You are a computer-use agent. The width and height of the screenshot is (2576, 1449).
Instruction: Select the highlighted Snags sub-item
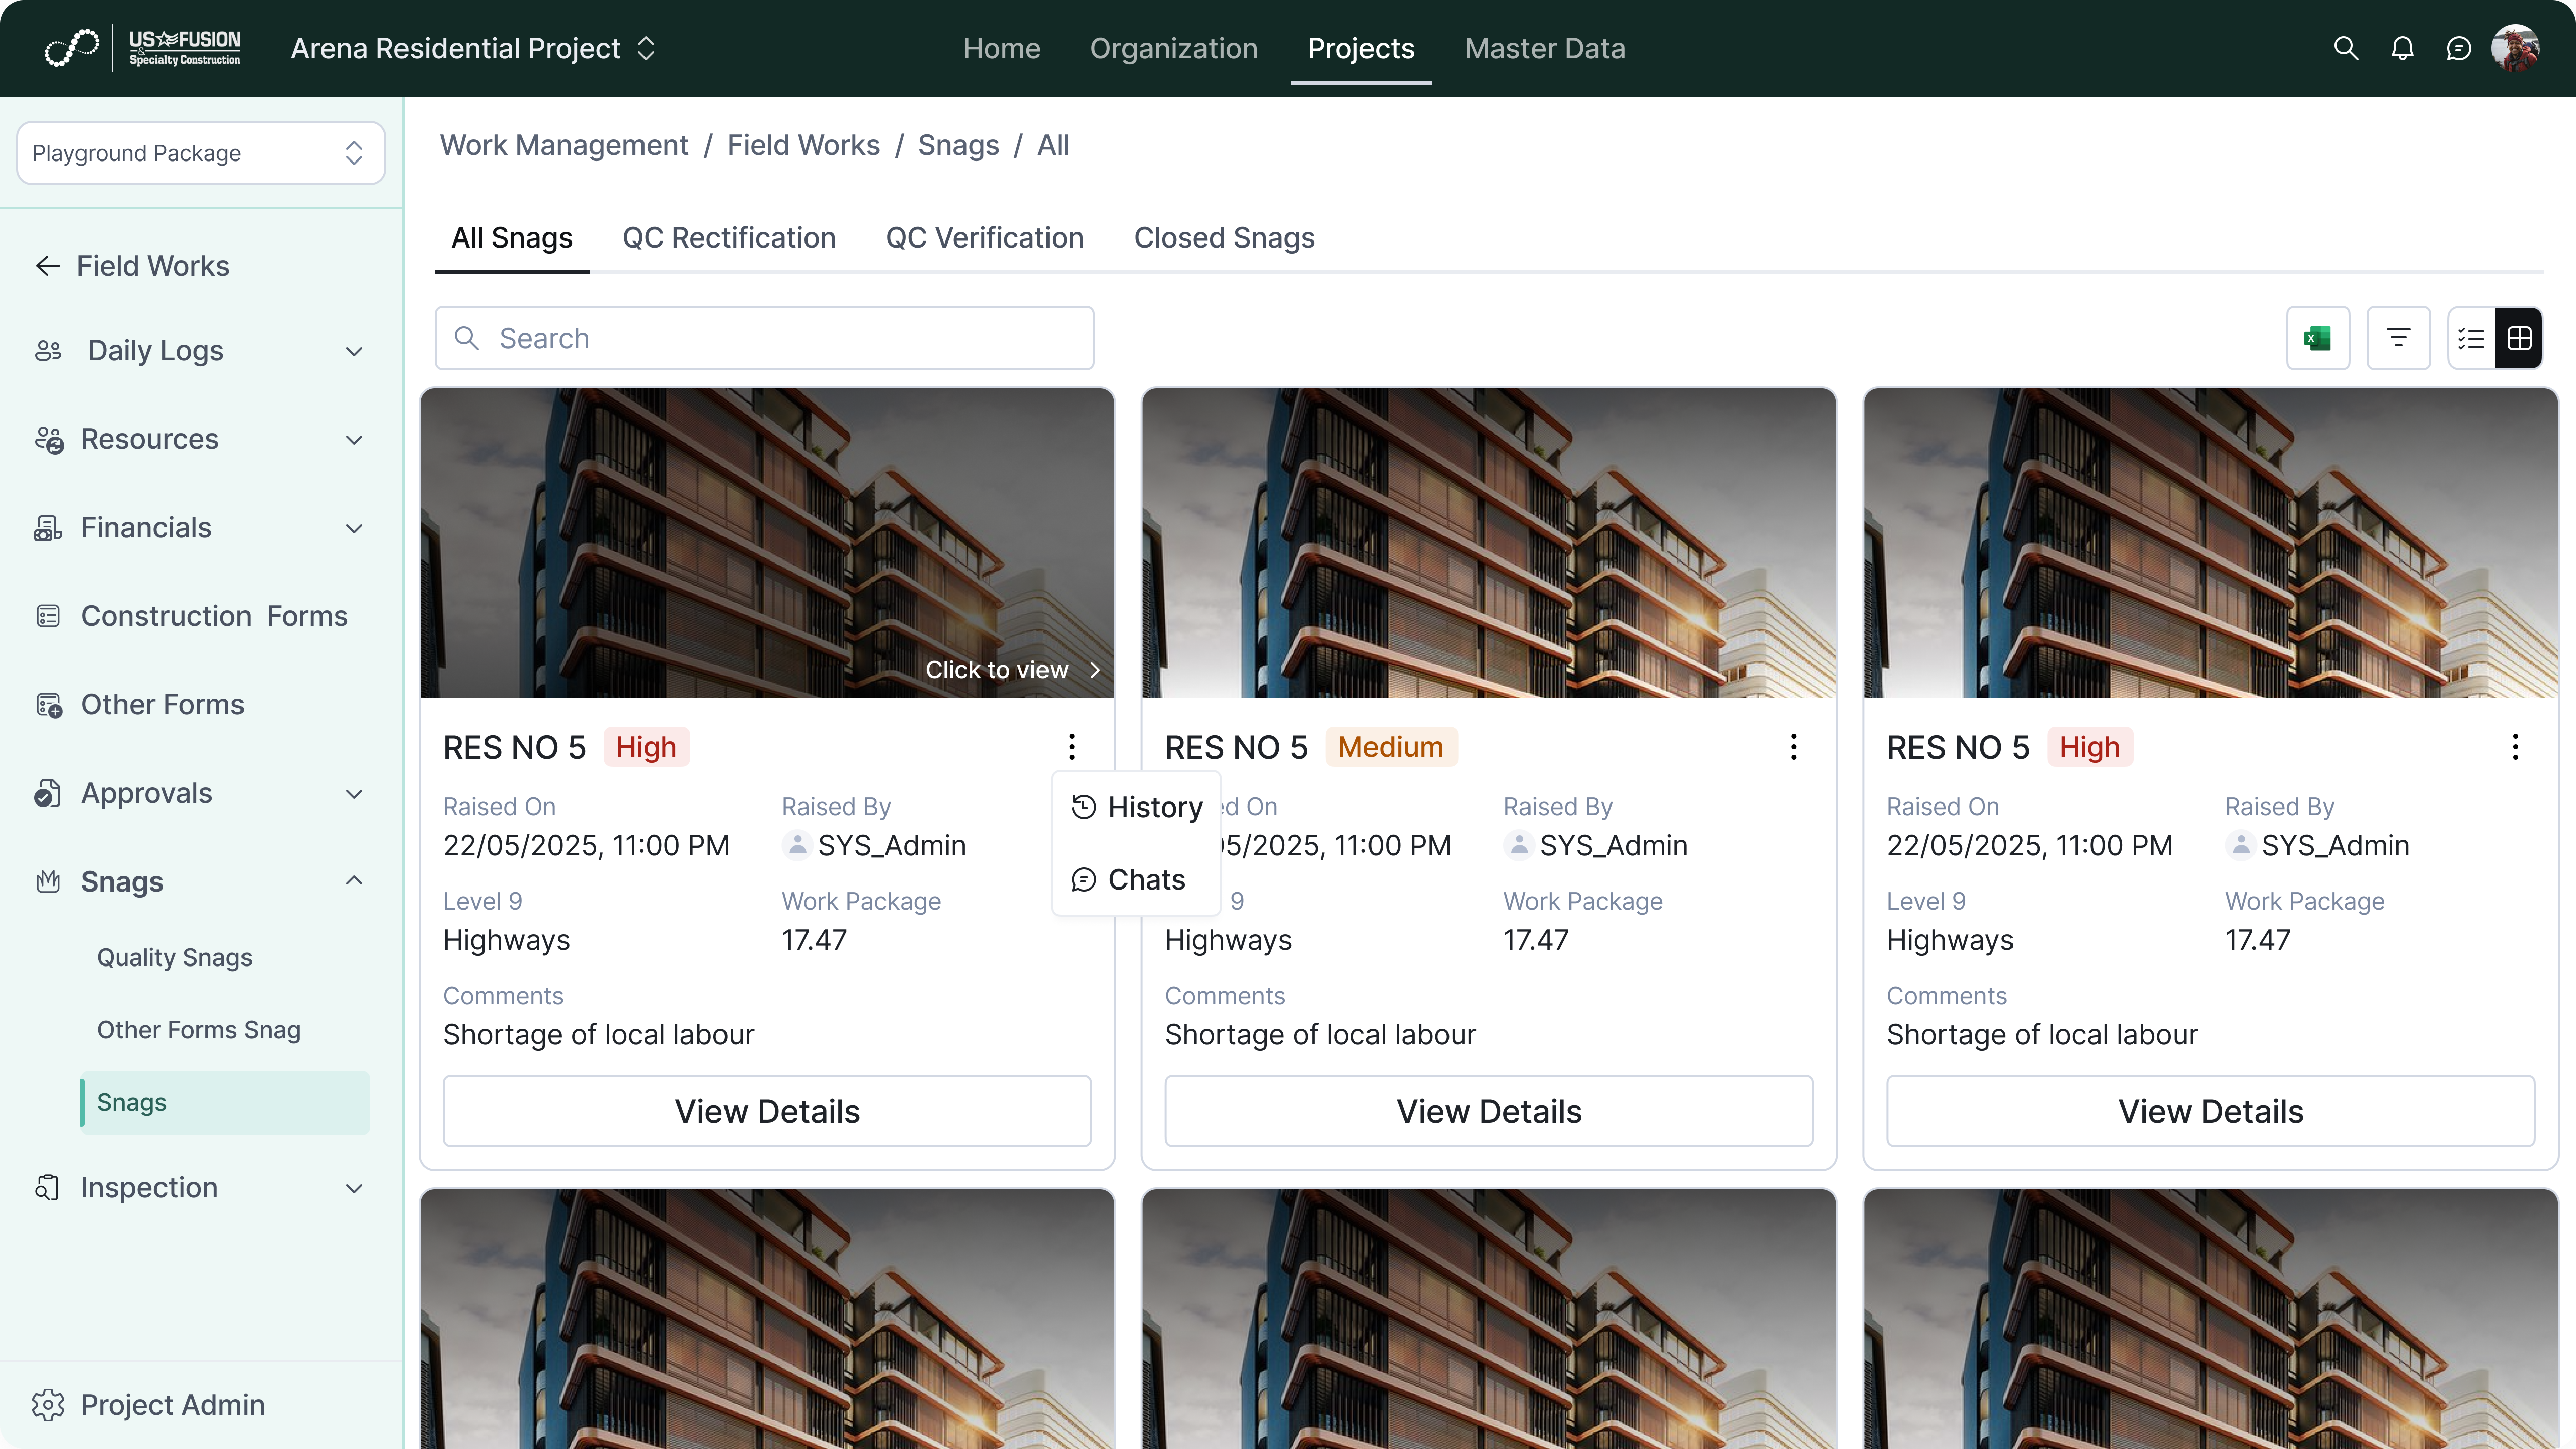(225, 1103)
